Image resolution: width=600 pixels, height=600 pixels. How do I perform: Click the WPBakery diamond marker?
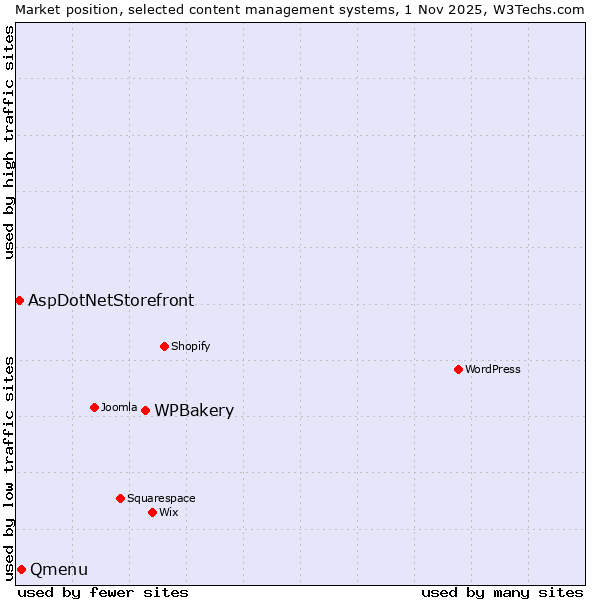145,410
